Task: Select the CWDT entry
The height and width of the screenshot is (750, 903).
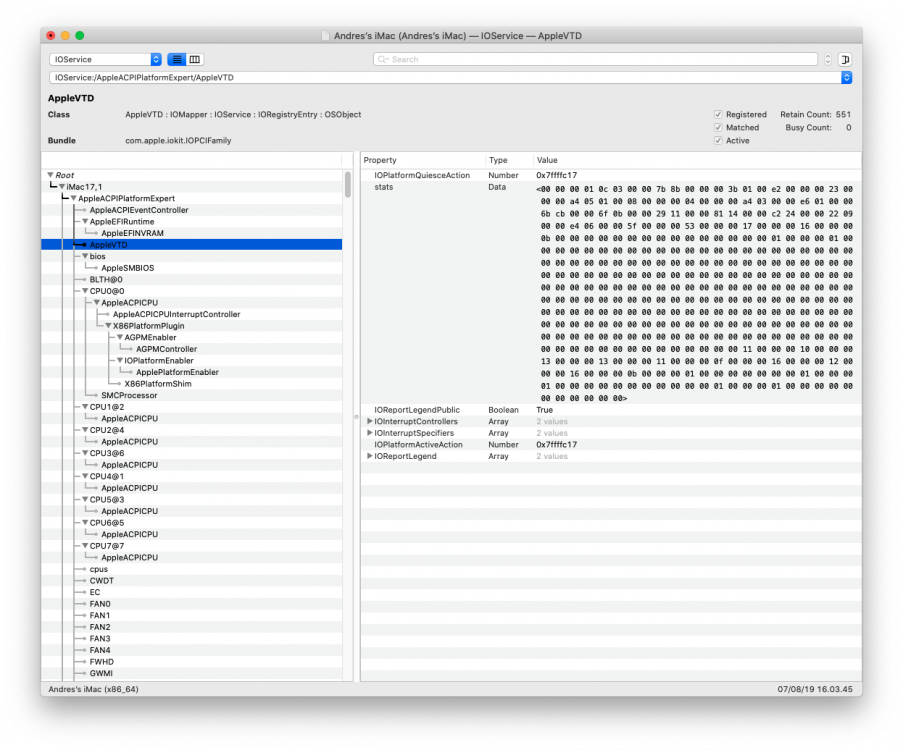Action: click(x=101, y=581)
